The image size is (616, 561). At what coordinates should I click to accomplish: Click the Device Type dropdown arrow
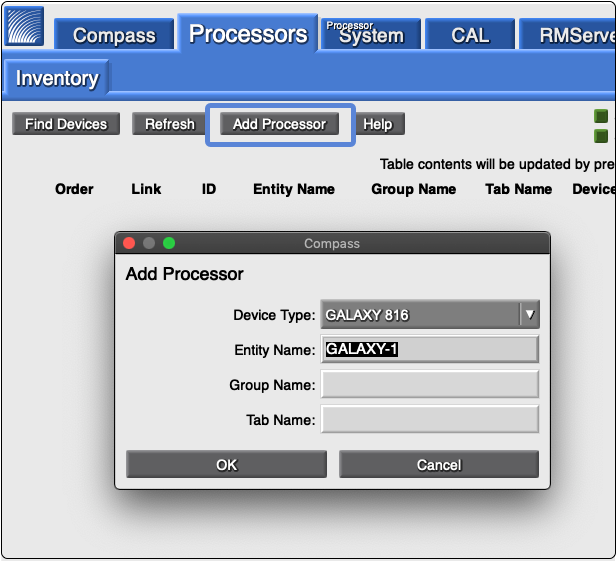tap(530, 314)
